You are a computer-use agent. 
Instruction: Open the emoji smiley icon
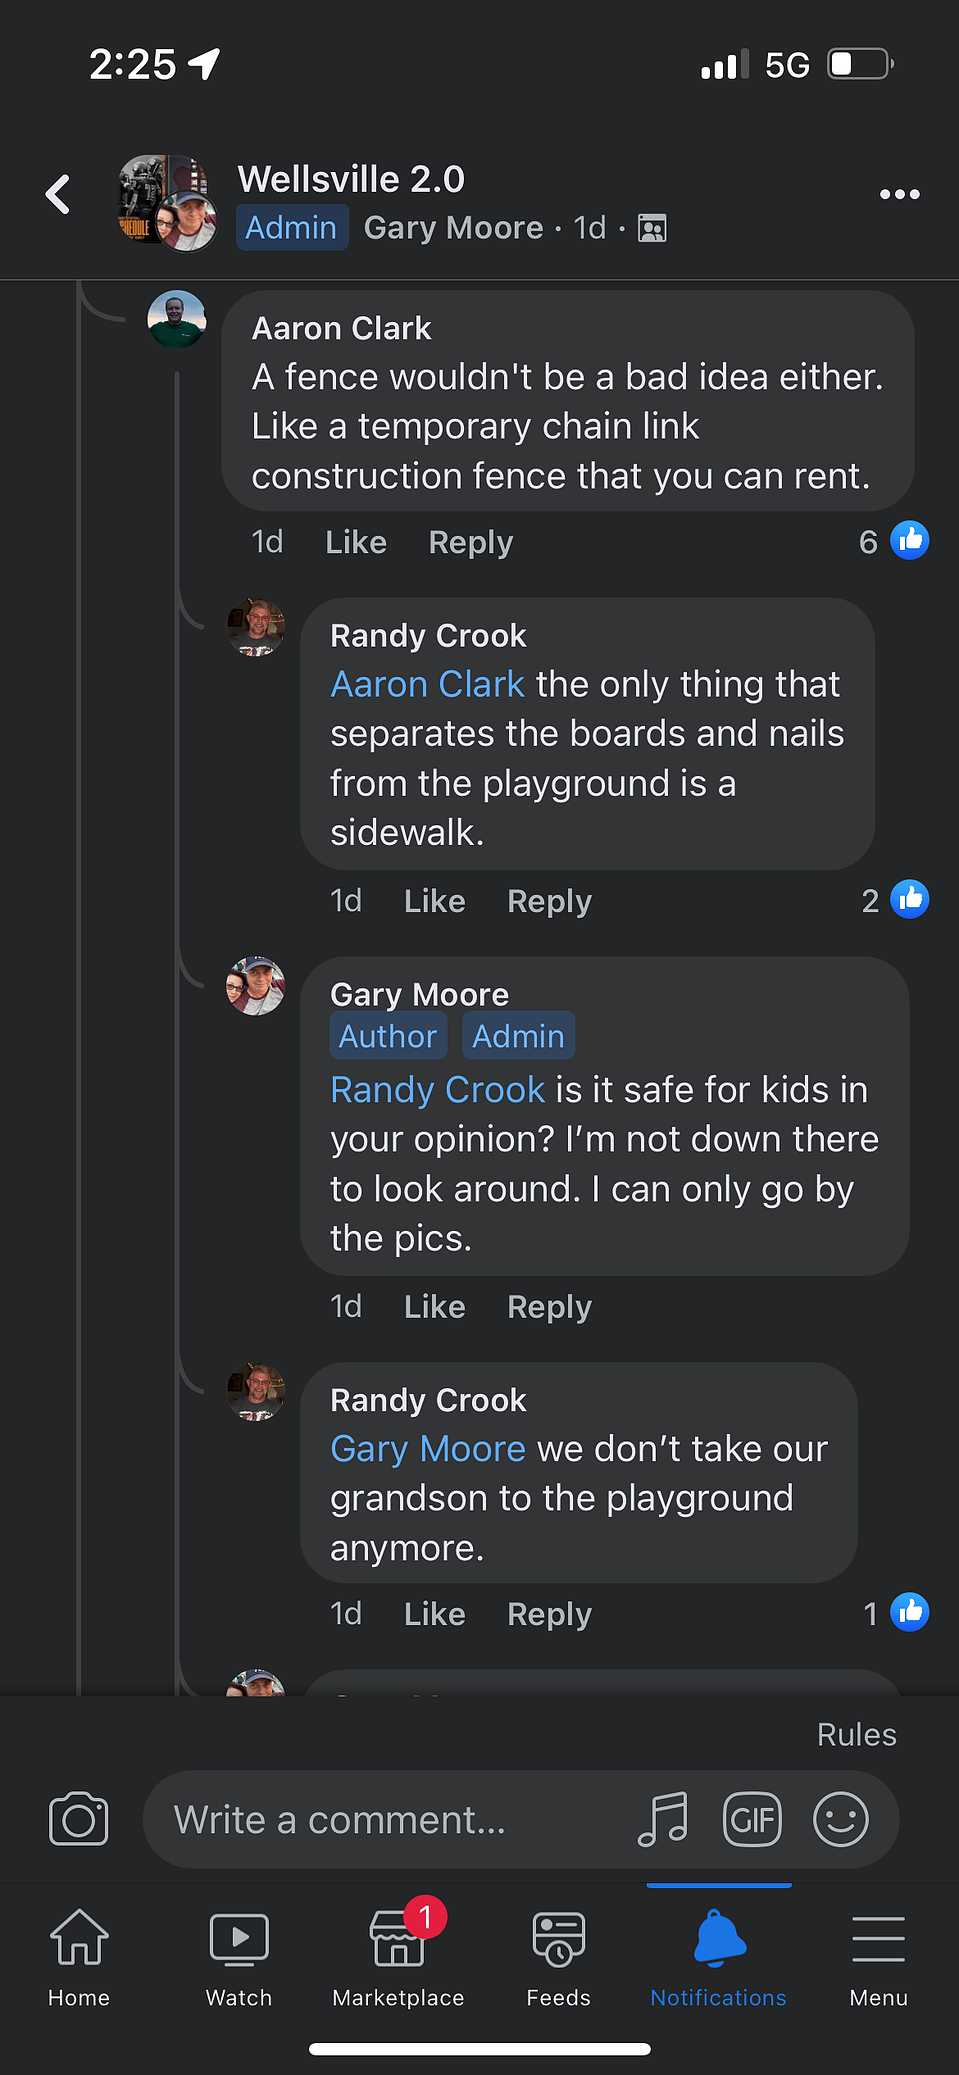point(840,1819)
